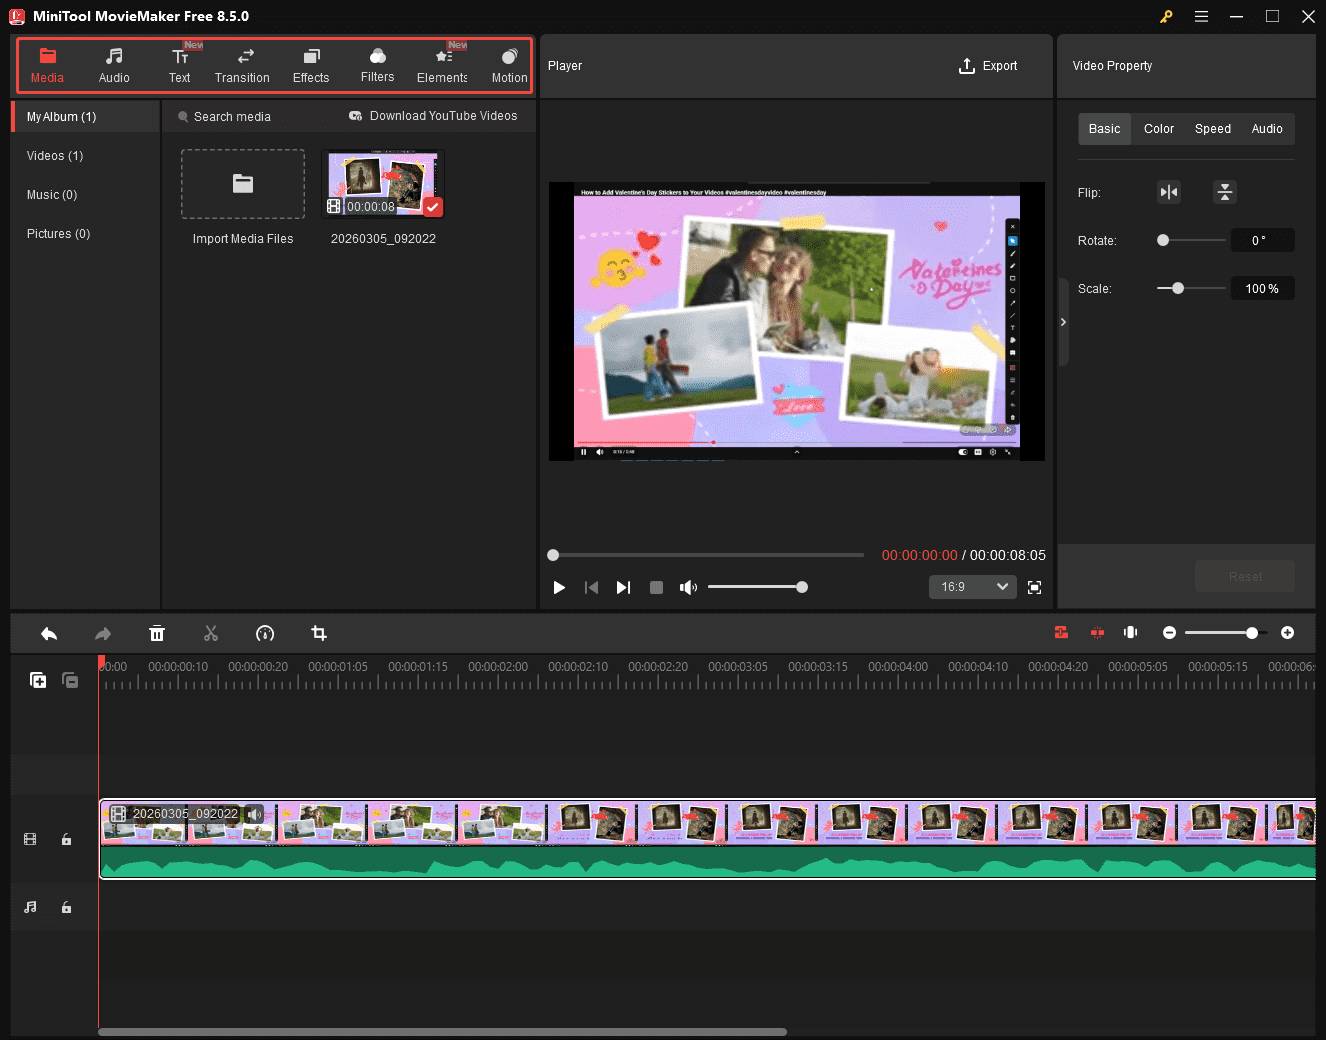1326x1040 pixels.
Task: Add a new track with the plus icon
Action: [38, 680]
